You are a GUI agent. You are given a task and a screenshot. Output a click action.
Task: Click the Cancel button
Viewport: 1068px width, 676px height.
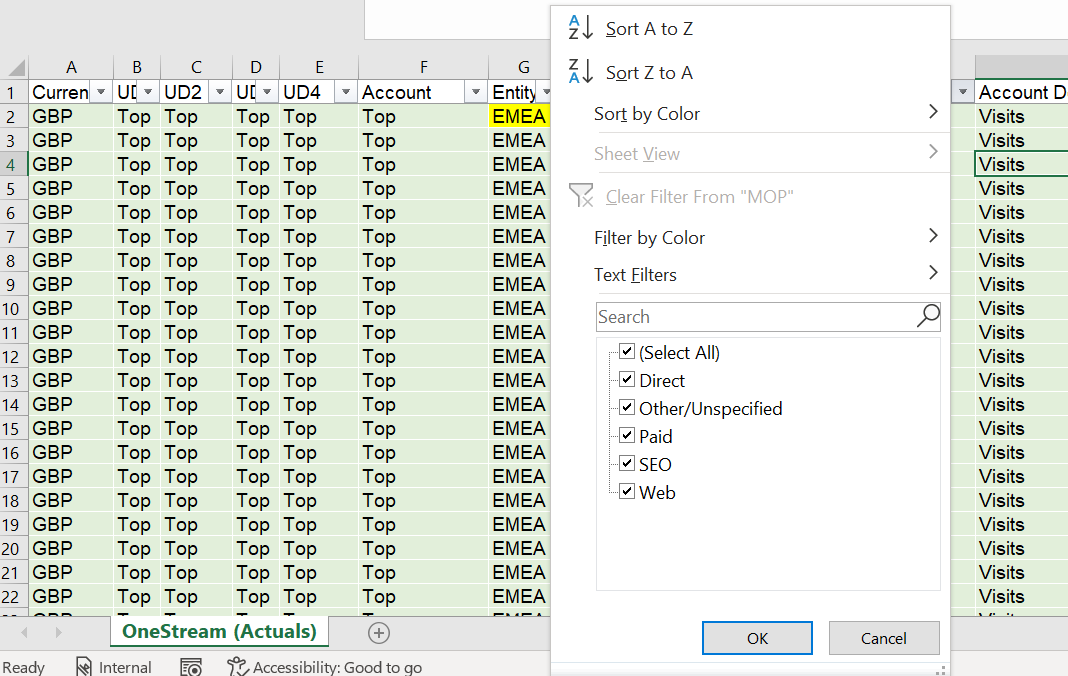coord(883,638)
